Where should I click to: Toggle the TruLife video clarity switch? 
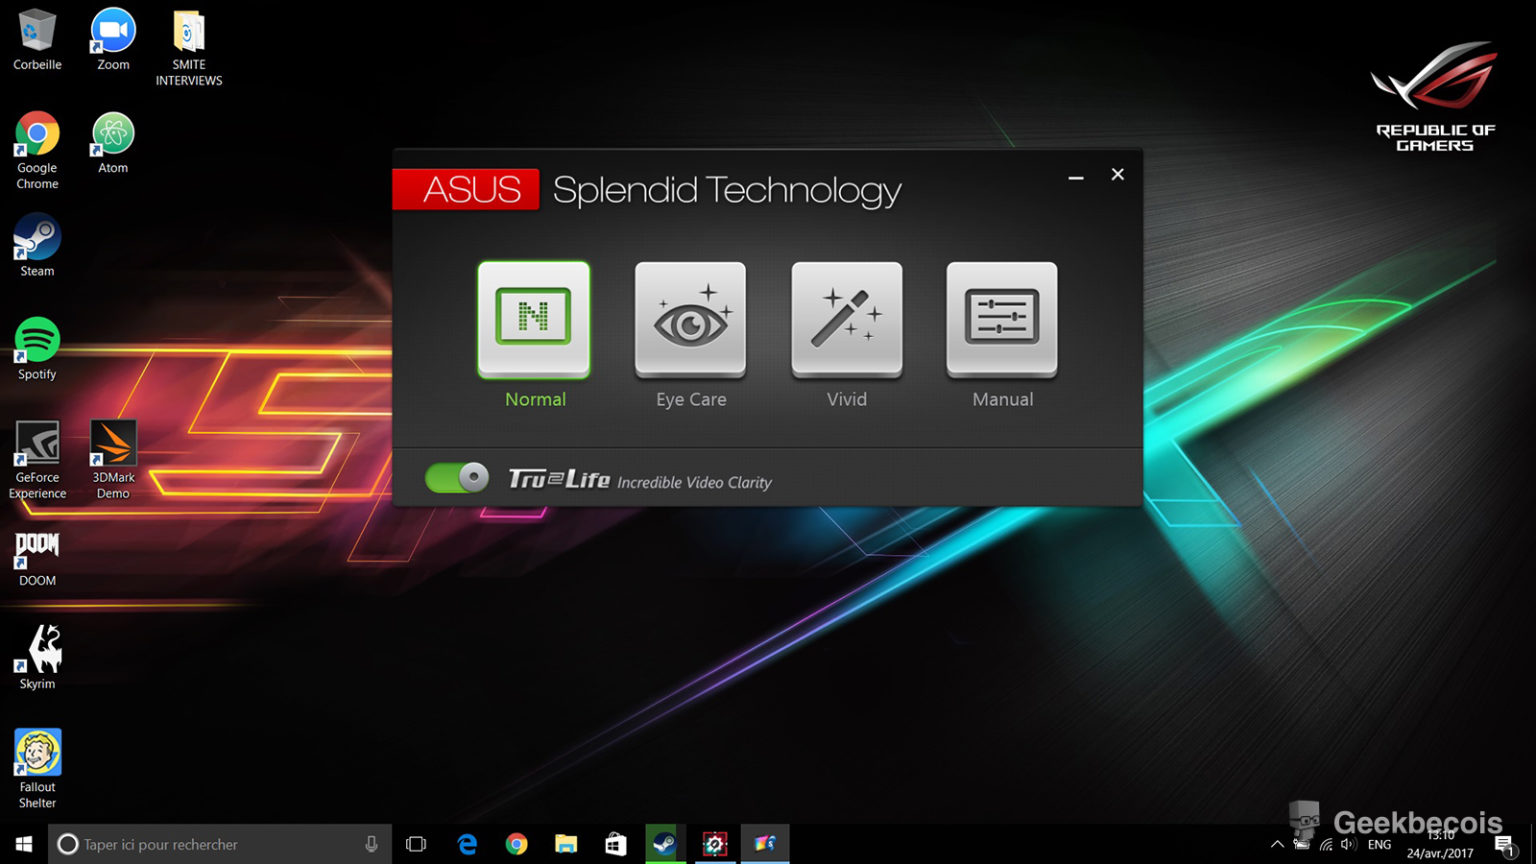point(457,478)
